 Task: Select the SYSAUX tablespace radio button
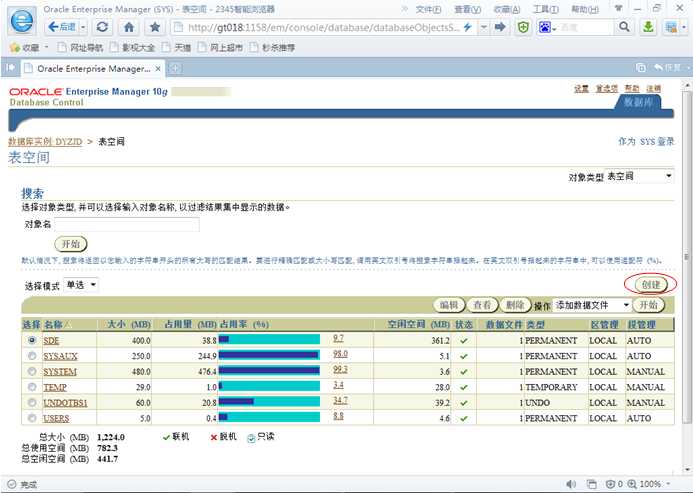pos(32,356)
